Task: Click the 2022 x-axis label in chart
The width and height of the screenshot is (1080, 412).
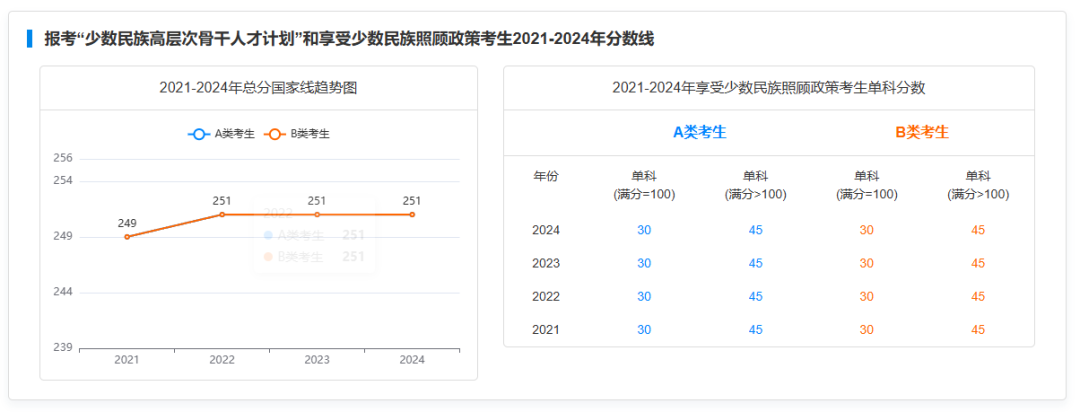Action: (x=222, y=360)
